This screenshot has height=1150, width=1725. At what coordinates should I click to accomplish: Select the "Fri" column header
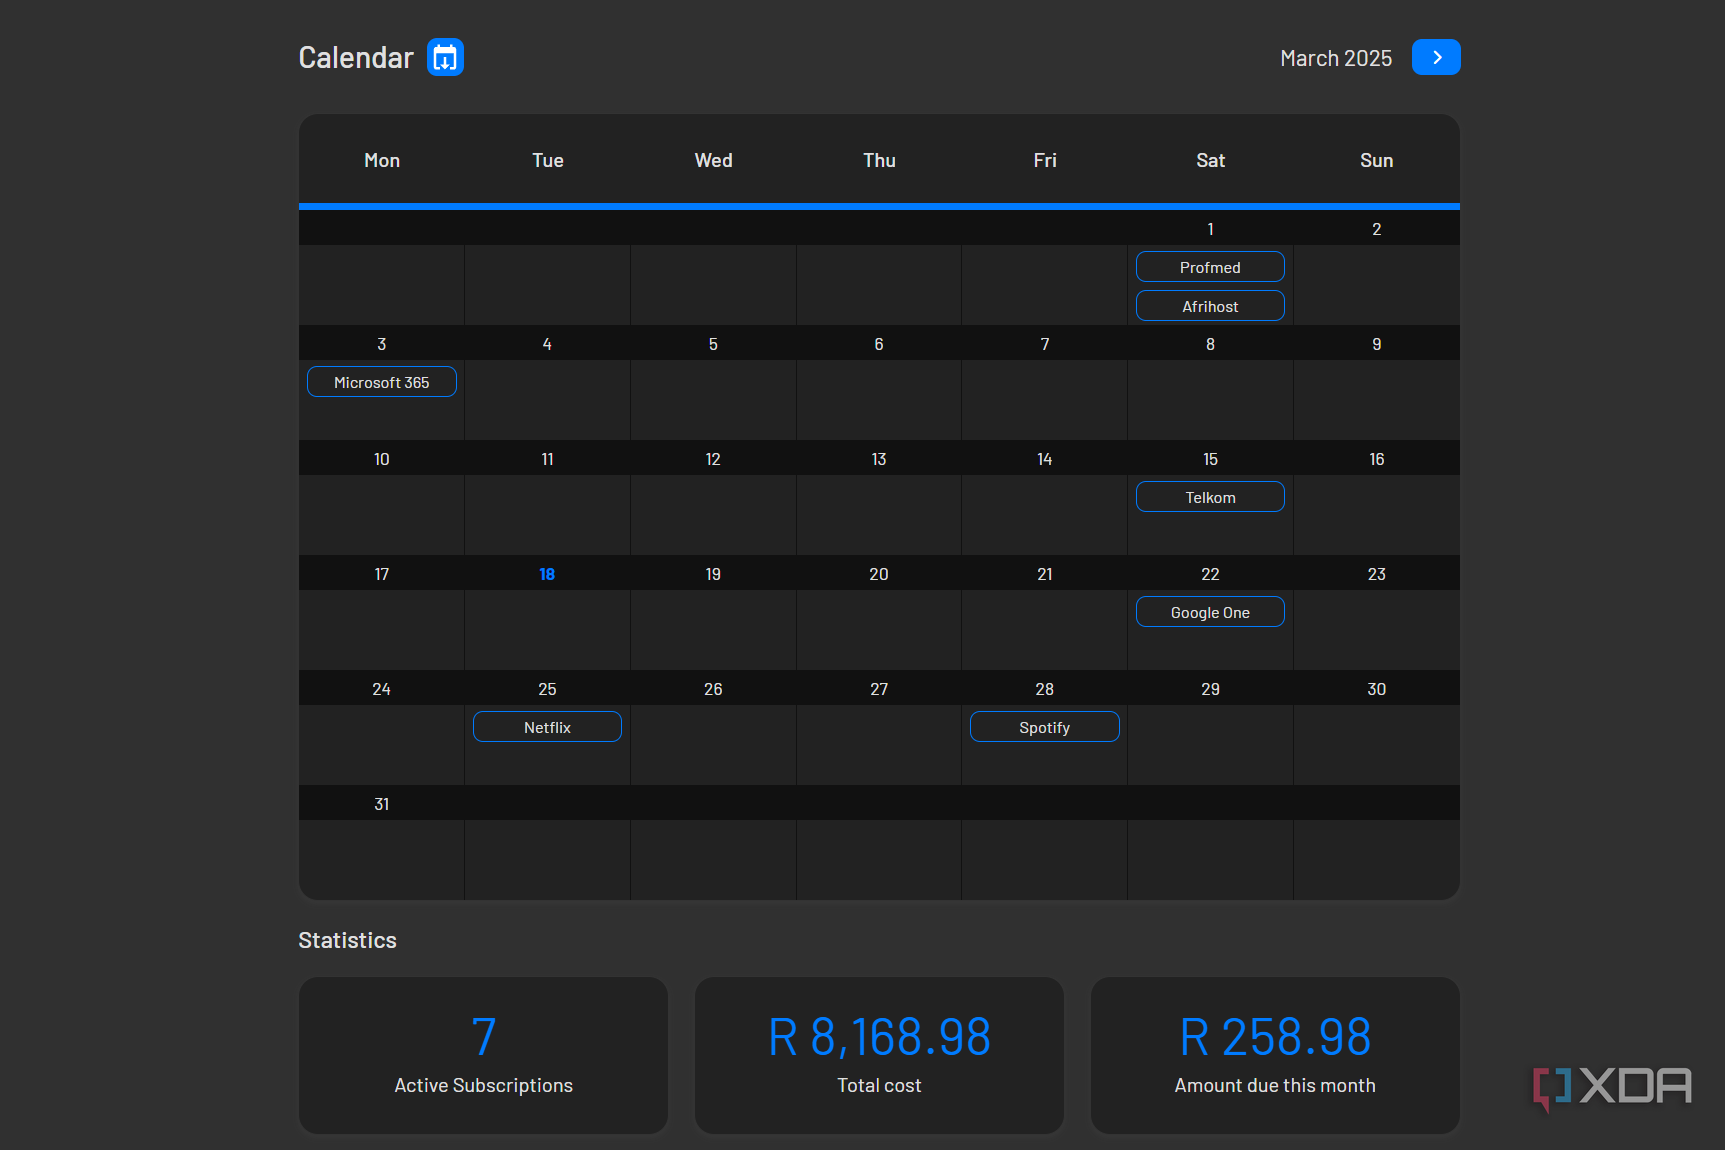point(1045,160)
